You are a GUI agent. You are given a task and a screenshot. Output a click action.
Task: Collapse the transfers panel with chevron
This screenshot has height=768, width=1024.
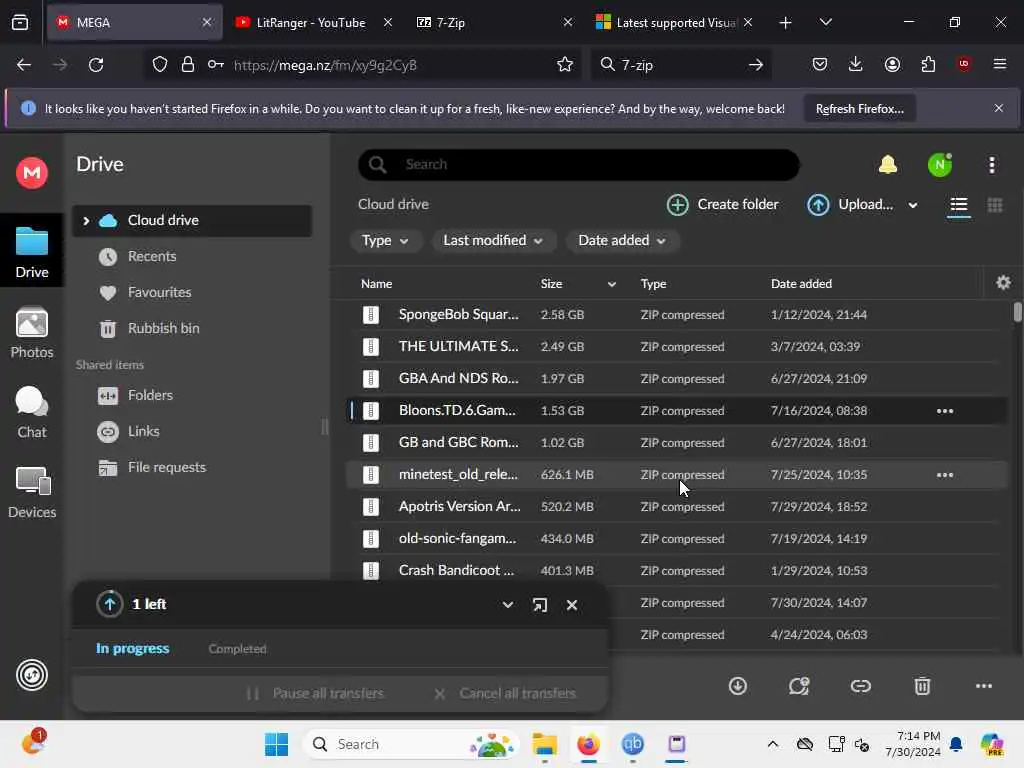tap(507, 605)
